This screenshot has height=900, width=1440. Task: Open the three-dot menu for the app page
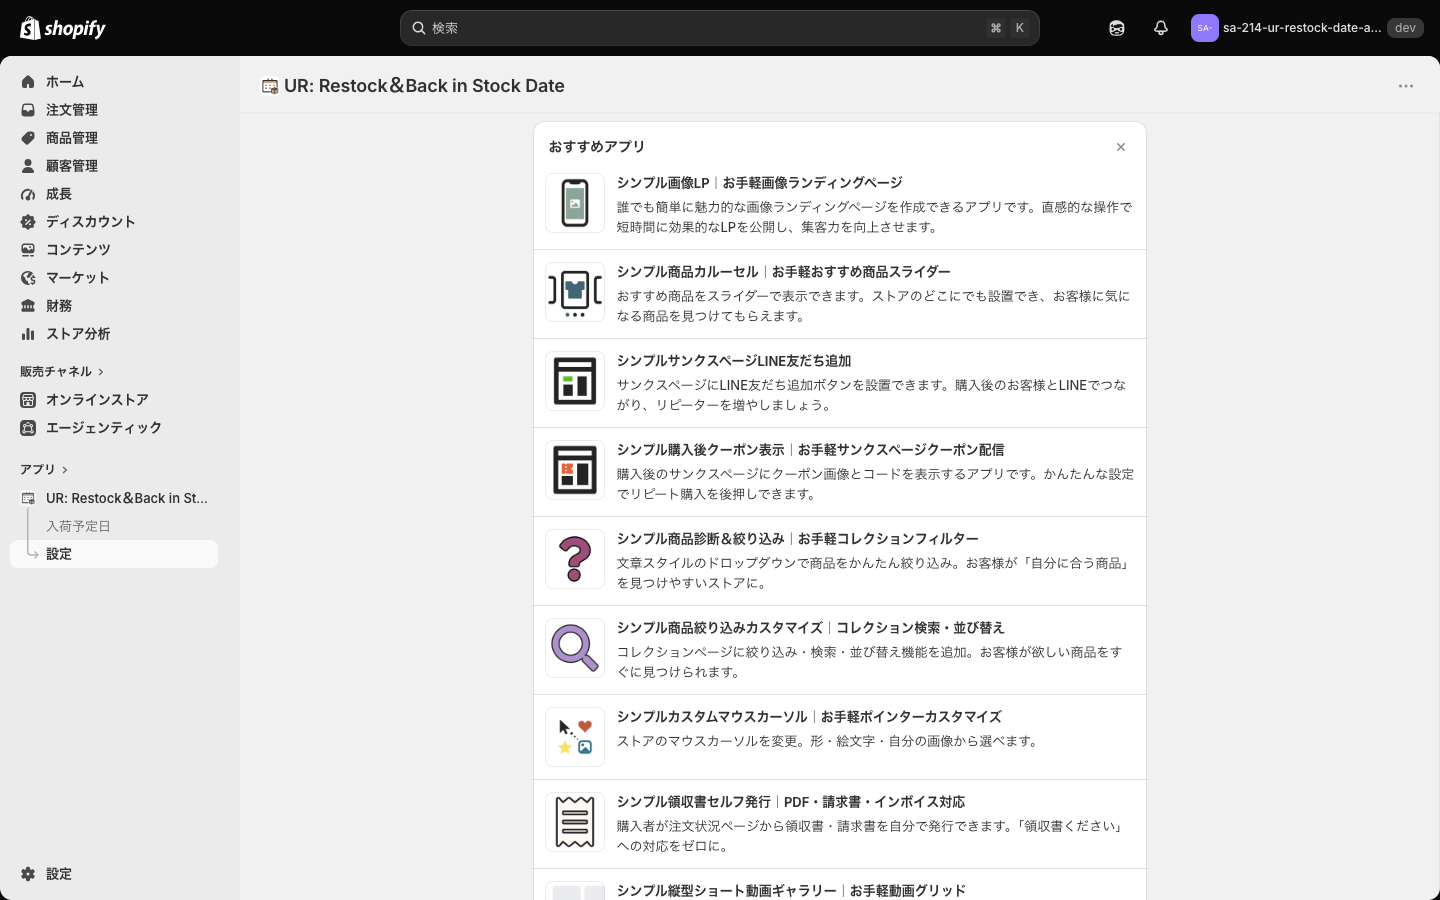pos(1406,86)
